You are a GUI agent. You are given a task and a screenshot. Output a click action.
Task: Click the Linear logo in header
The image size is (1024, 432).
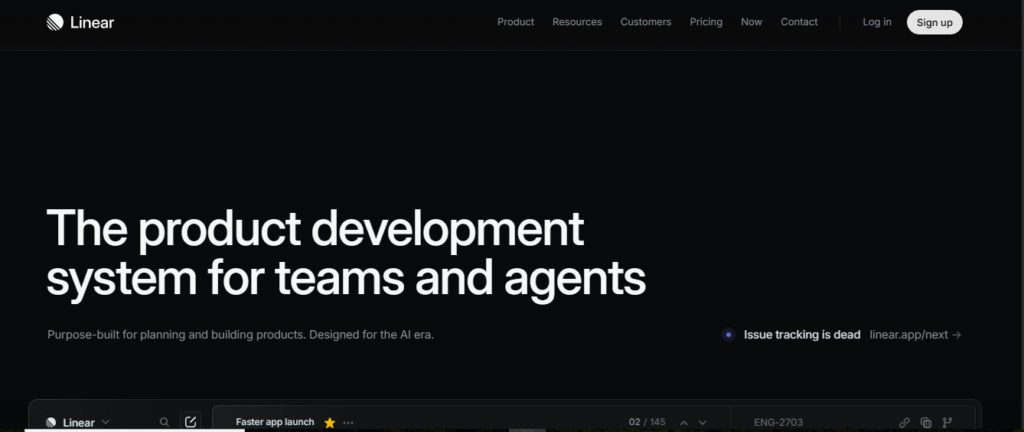pos(80,22)
